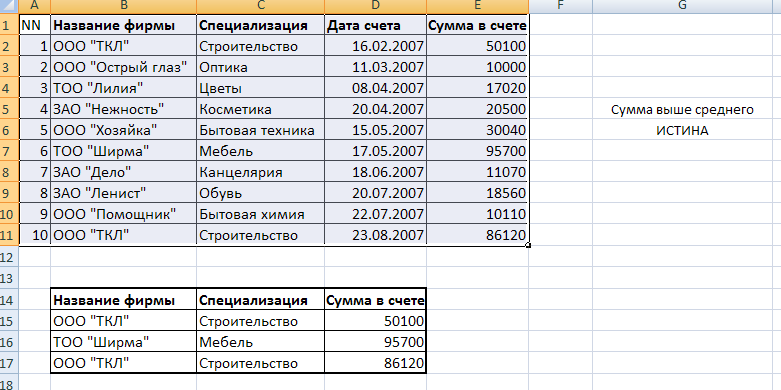
Task: Click header cell 'Сумма в счете' in row 1
Action: tap(478, 25)
